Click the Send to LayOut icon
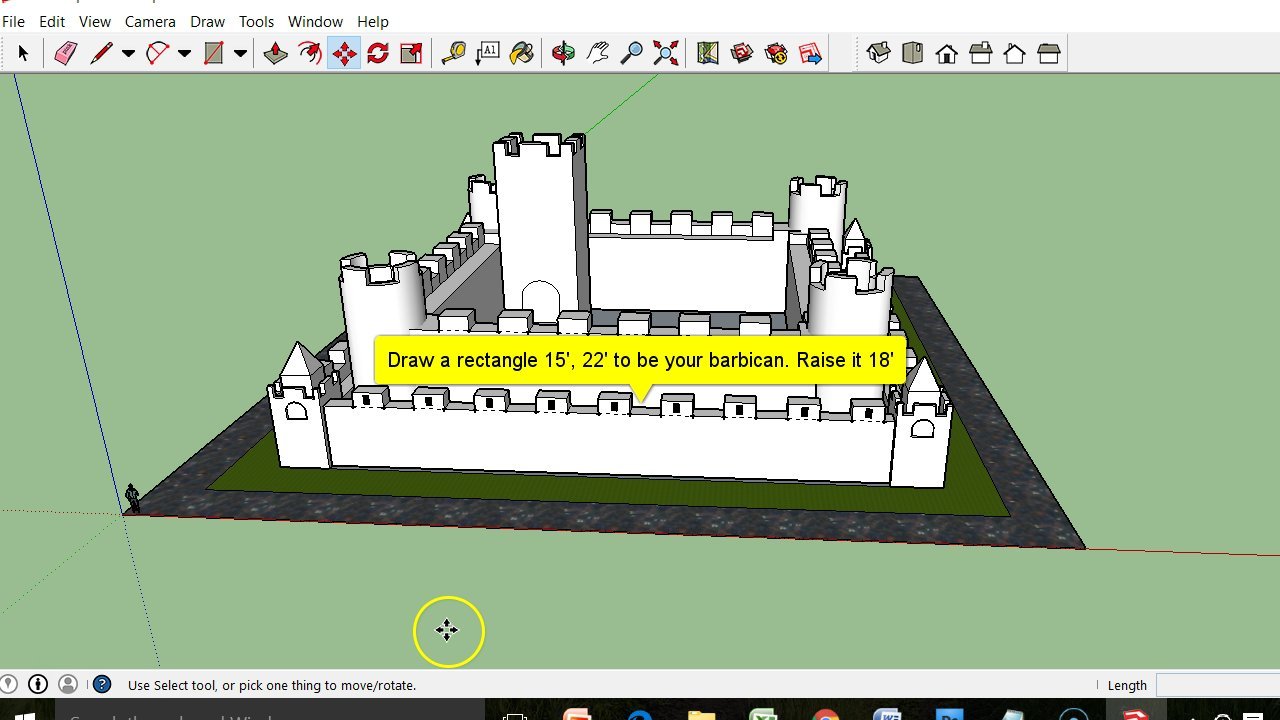This screenshot has width=1280, height=720. pyautogui.click(x=810, y=52)
